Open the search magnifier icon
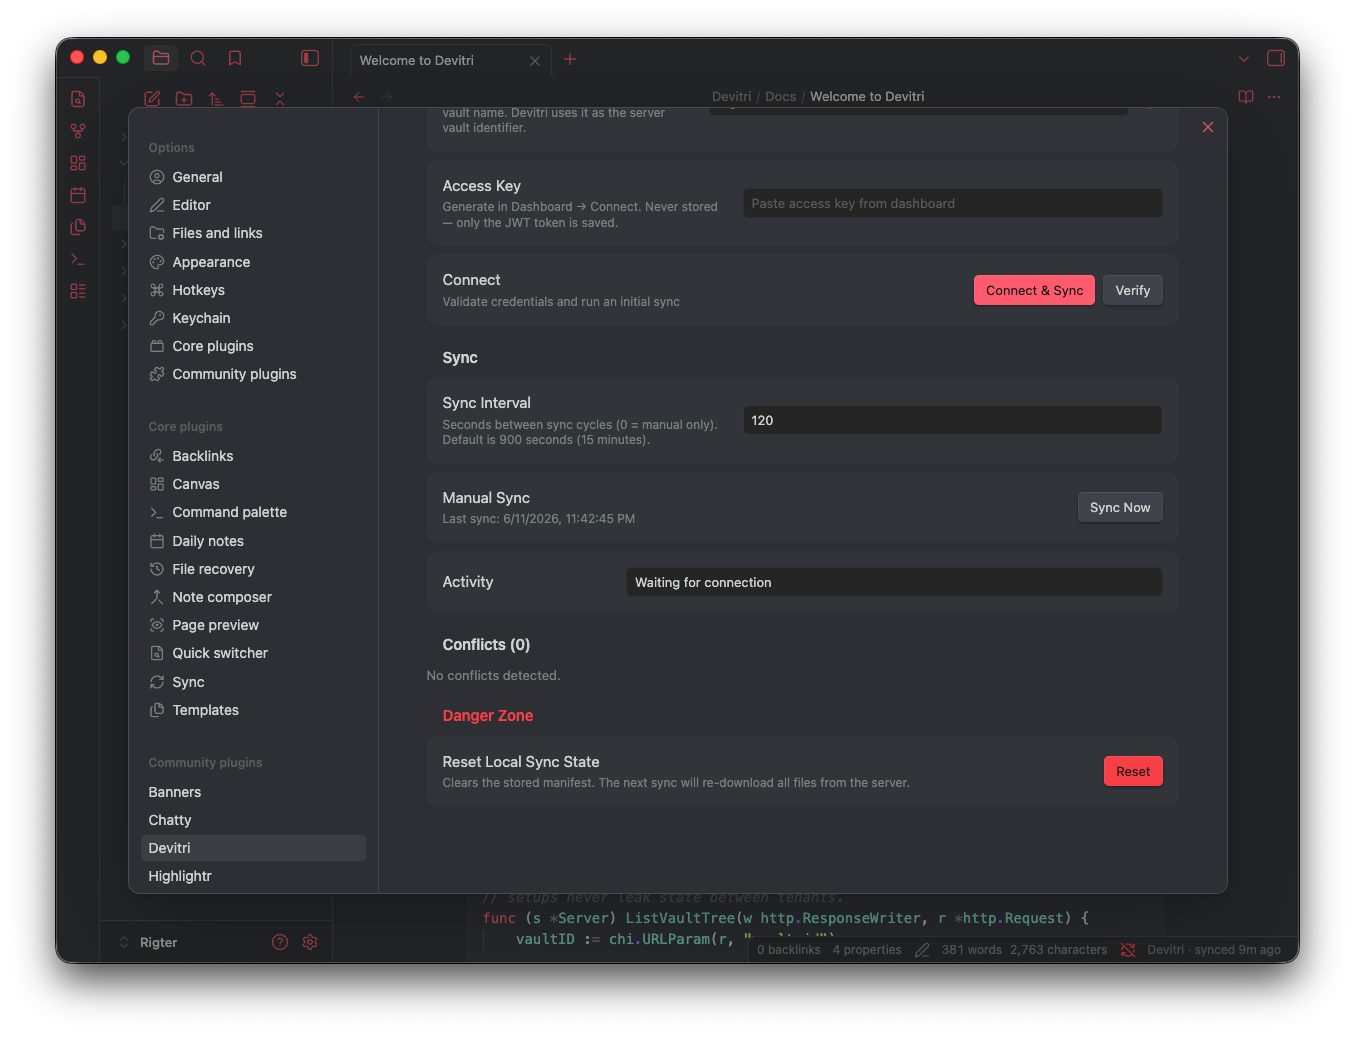 198,58
